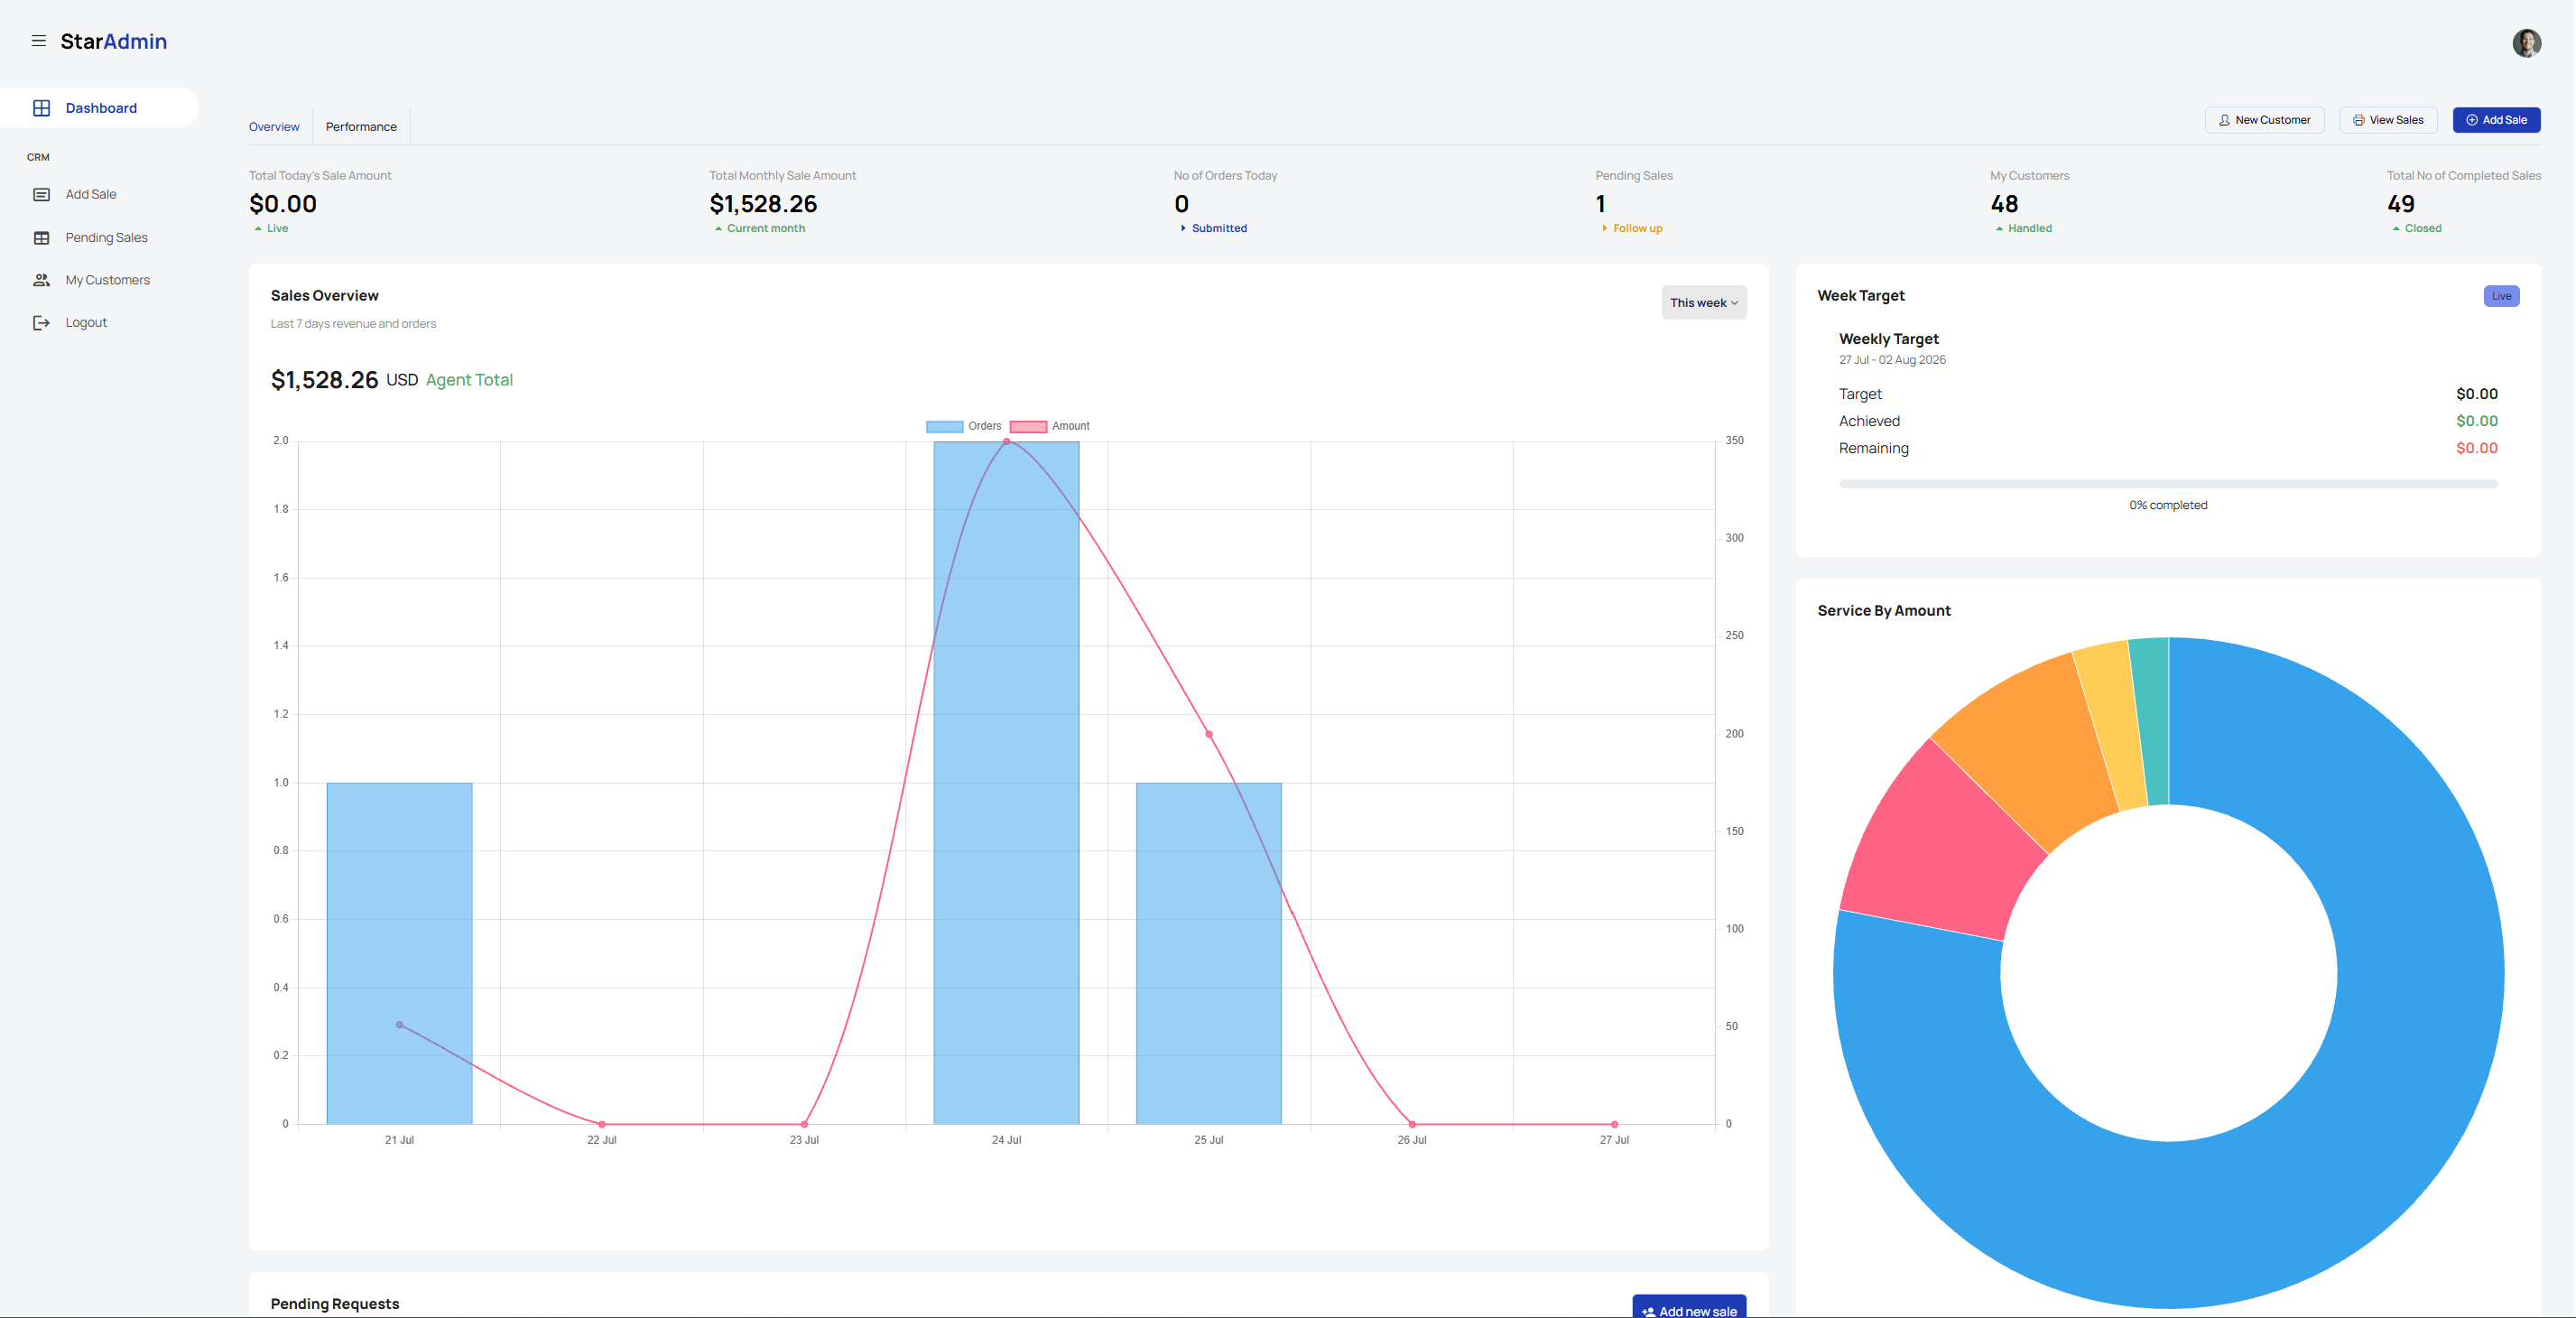
Task: Switch to the Performance tab
Action: (361, 127)
